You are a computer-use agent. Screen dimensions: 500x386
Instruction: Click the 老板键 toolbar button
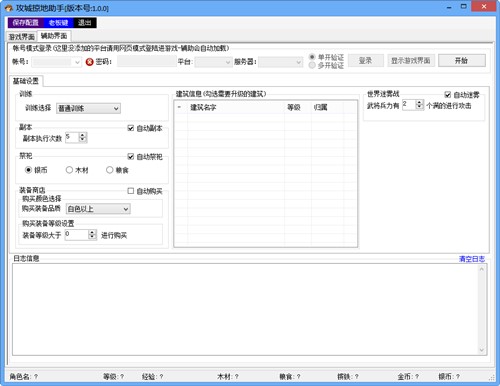pyautogui.click(x=58, y=23)
